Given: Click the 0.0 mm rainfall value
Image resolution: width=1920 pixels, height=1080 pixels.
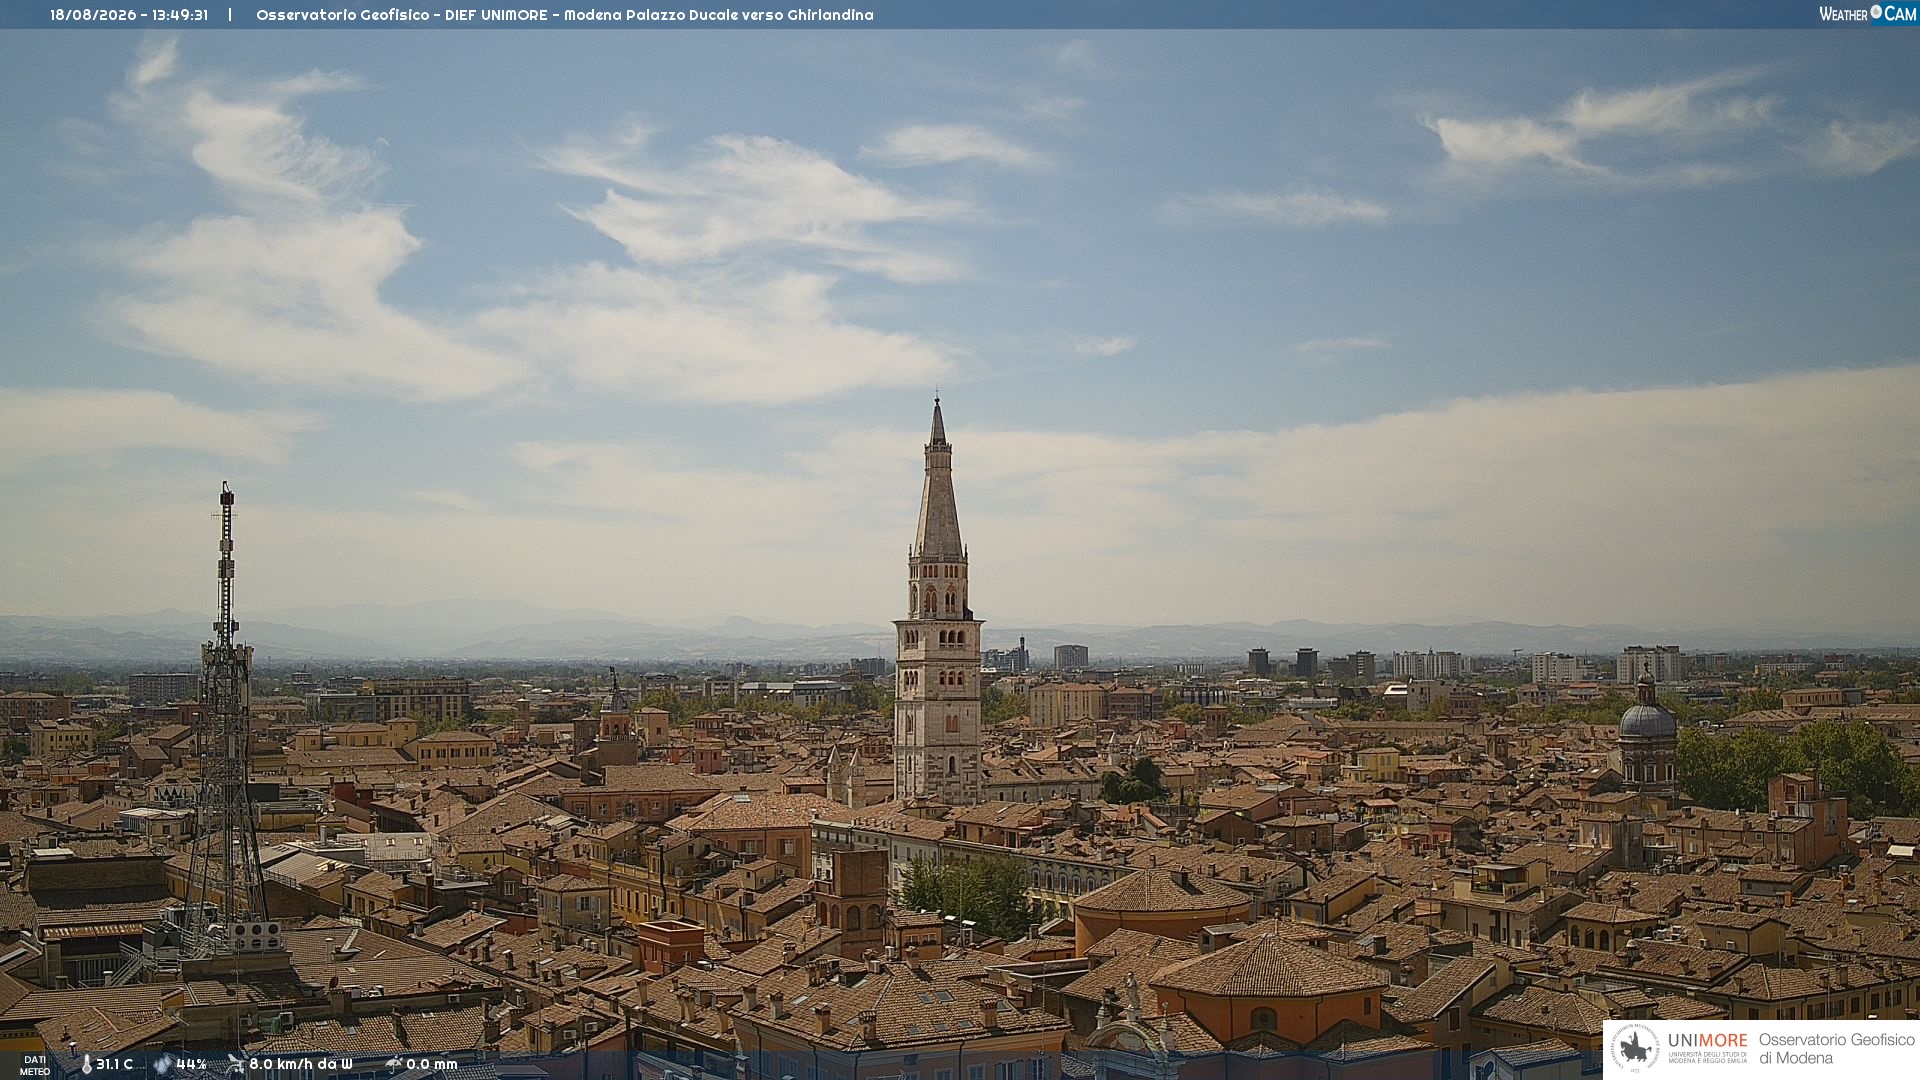Looking at the screenshot, I should (432, 1064).
